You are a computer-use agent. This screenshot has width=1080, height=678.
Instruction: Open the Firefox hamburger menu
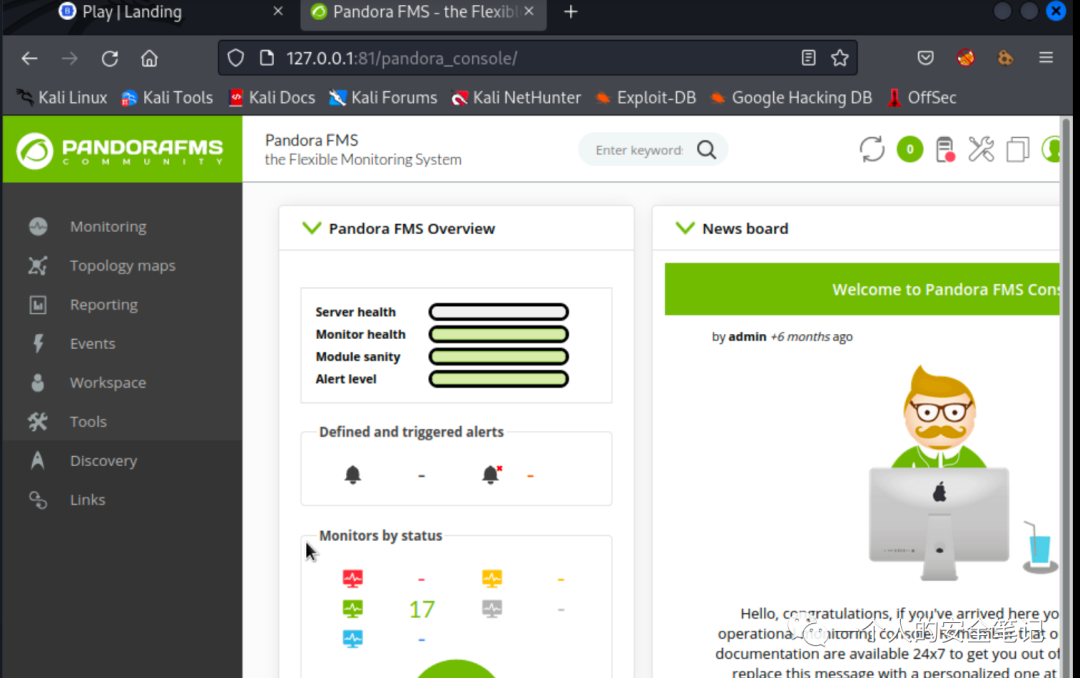click(1046, 58)
